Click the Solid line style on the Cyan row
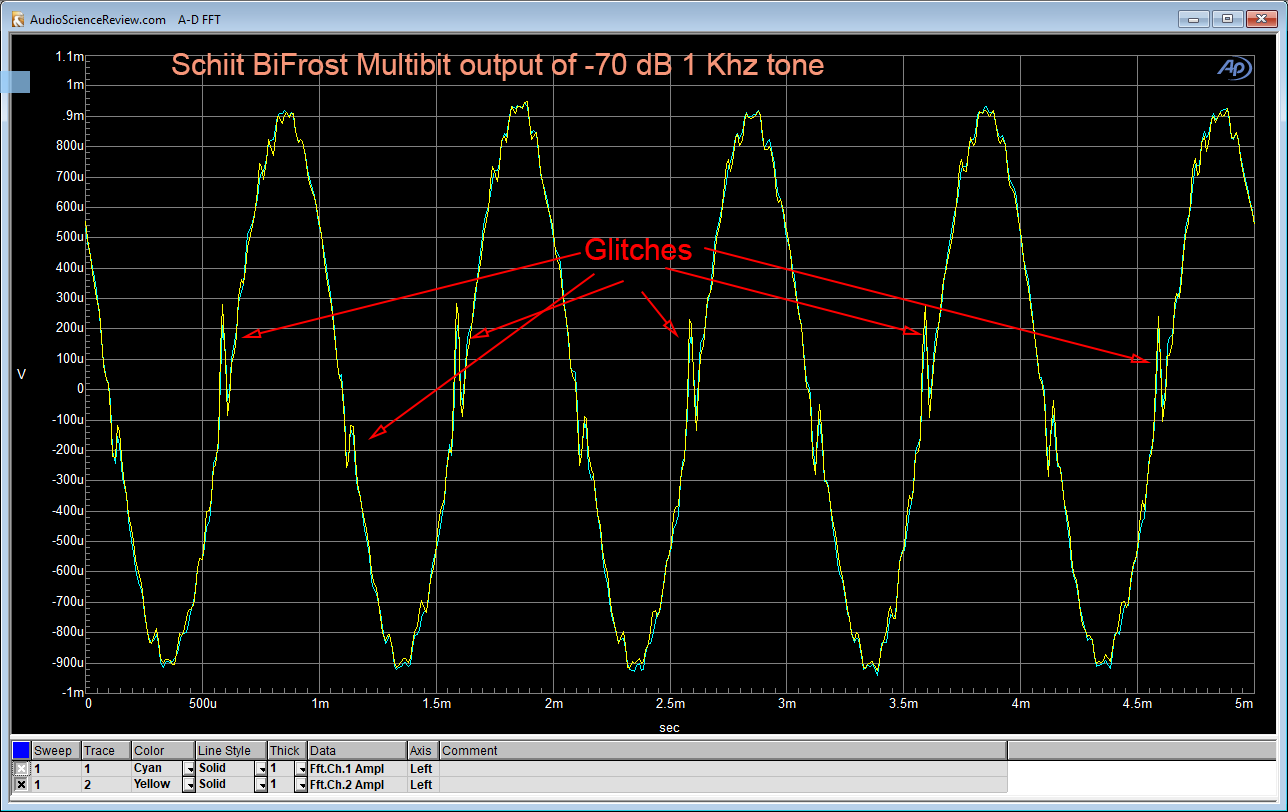 pos(225,768)
